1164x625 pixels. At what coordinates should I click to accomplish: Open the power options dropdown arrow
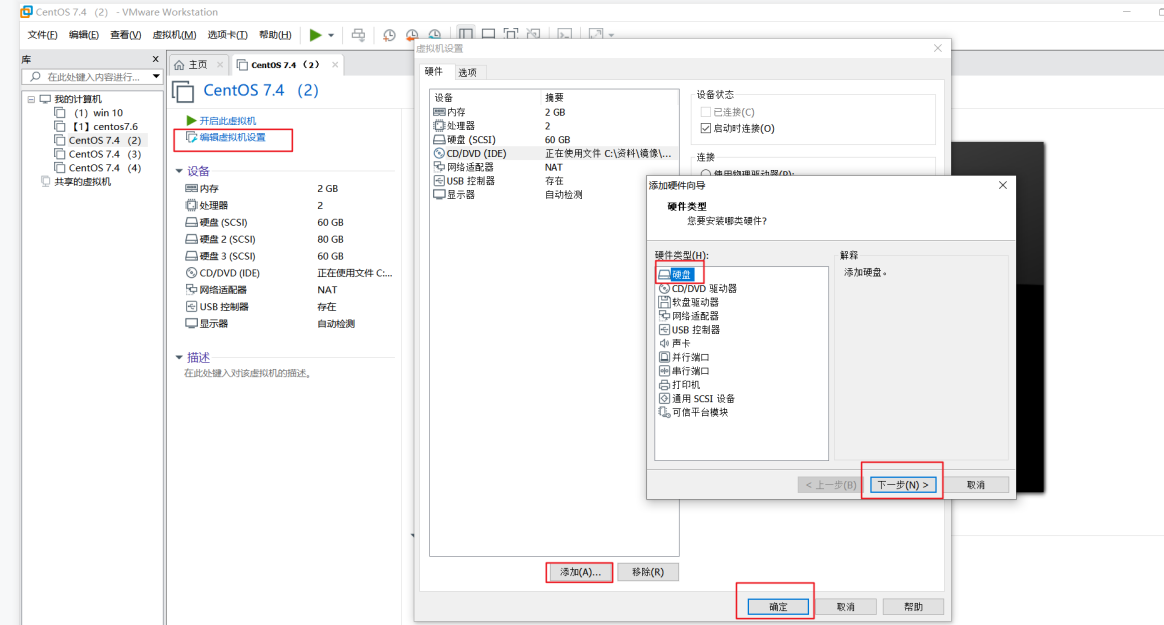[331, 35]
